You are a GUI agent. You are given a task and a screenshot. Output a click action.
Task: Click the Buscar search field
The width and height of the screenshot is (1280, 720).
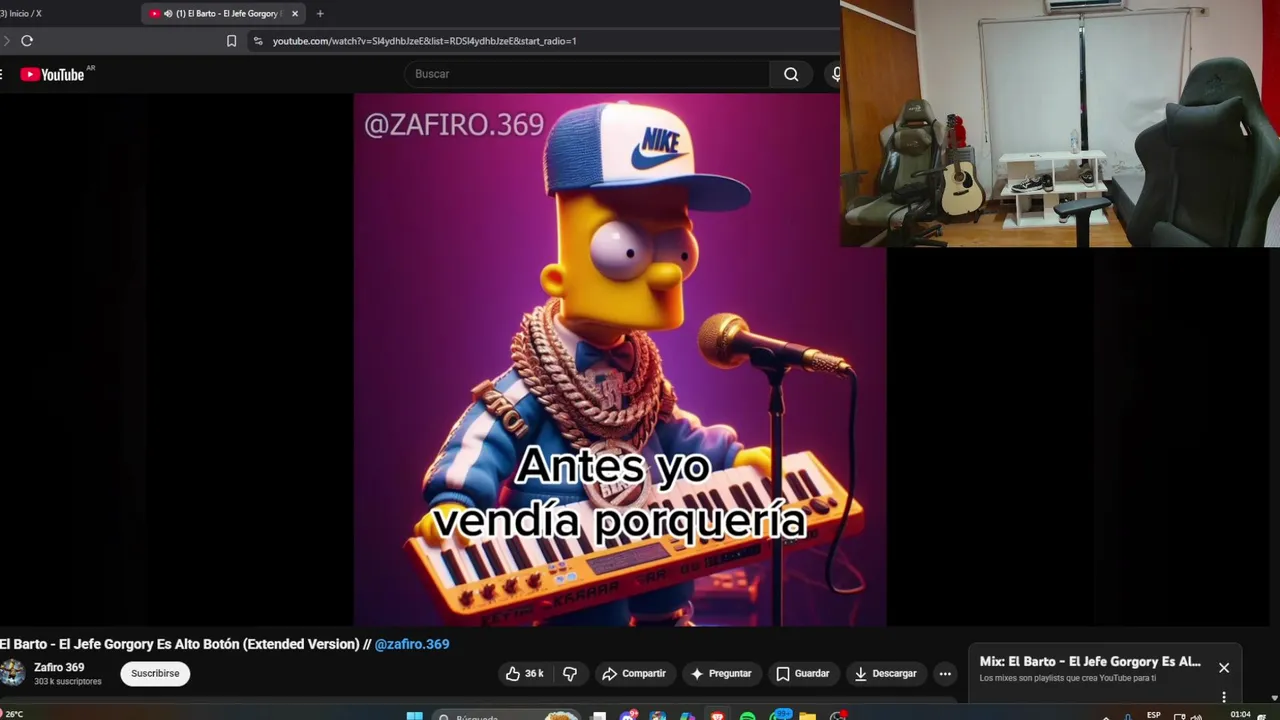click(x=587, y=74)
